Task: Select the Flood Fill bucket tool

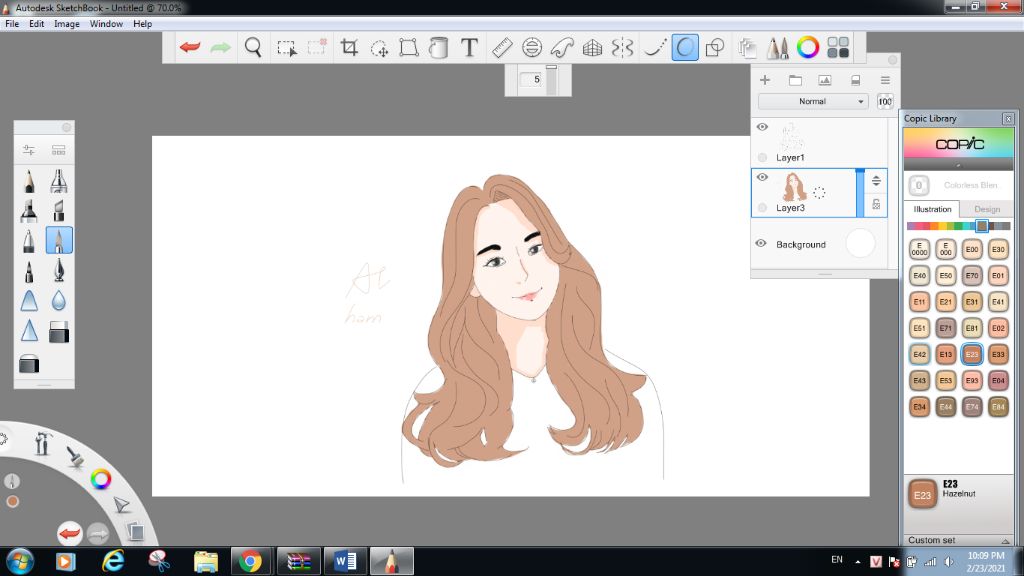Action: (x=439, y=47)
